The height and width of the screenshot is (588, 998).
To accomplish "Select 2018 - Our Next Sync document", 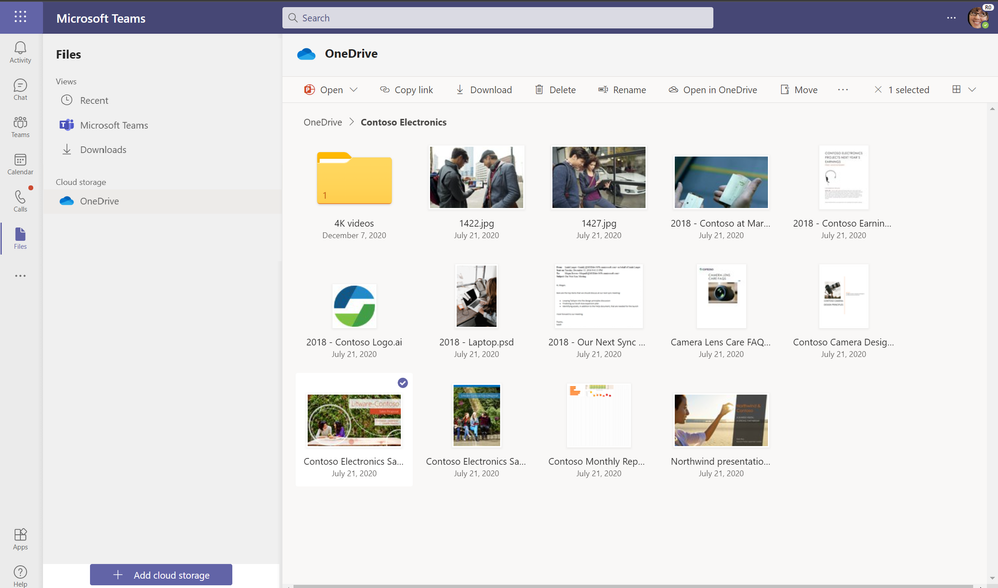I will tap(598, 296).
